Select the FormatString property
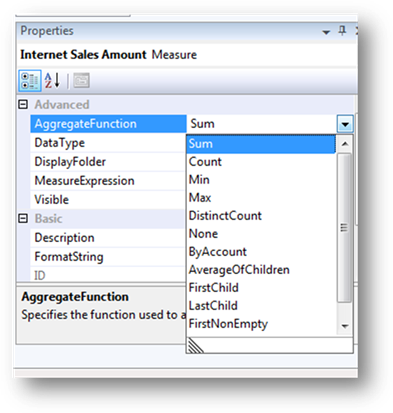This screenshot has height=413, width=393. point(107,257)
